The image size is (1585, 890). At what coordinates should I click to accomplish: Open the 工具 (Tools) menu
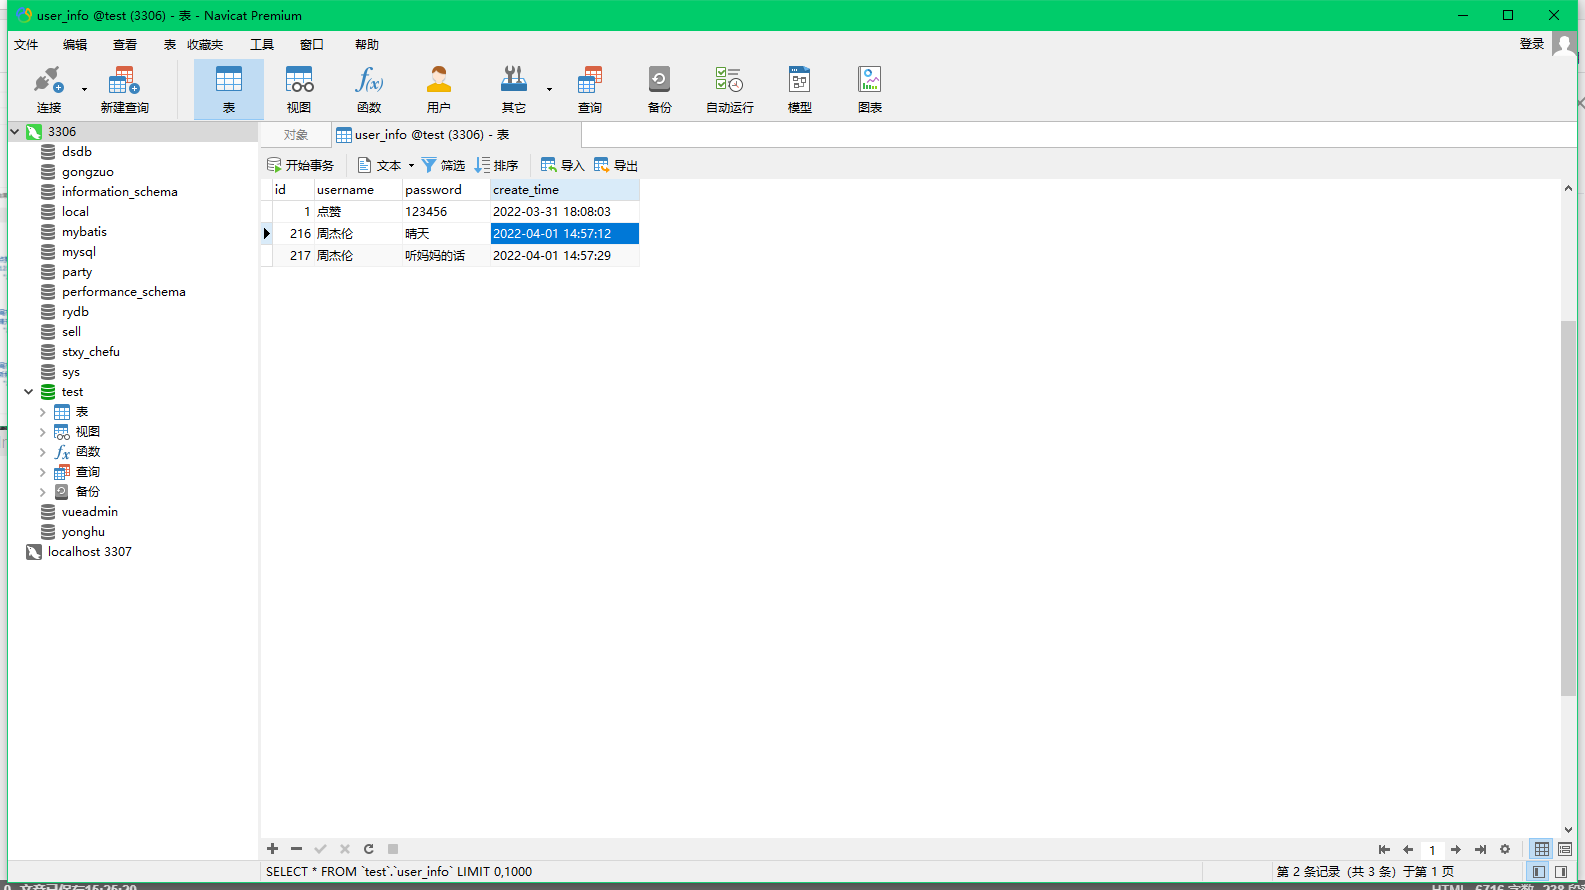point(262,45)
